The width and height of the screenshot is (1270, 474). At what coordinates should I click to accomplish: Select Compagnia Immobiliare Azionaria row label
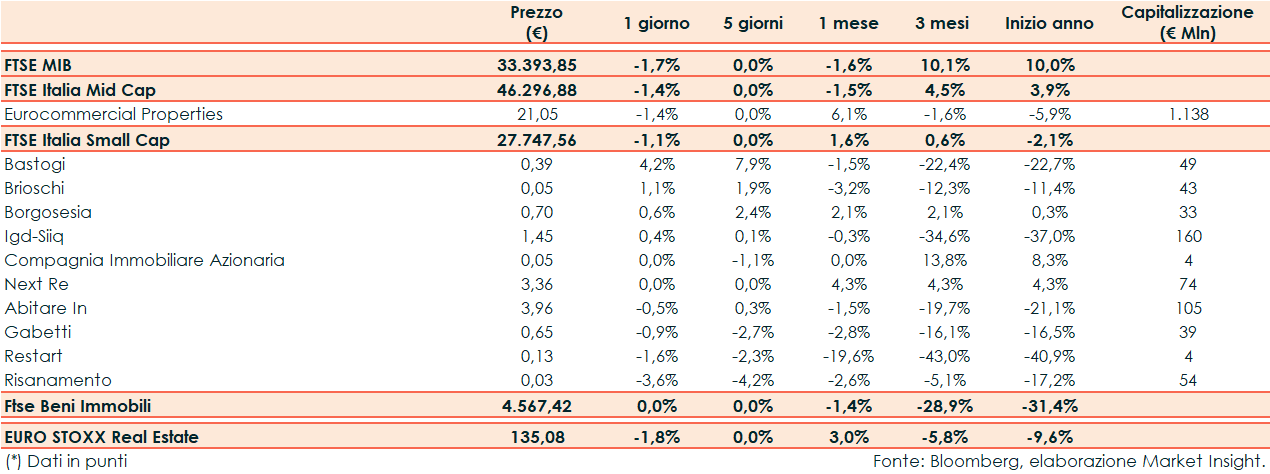(x=144, y=260)
